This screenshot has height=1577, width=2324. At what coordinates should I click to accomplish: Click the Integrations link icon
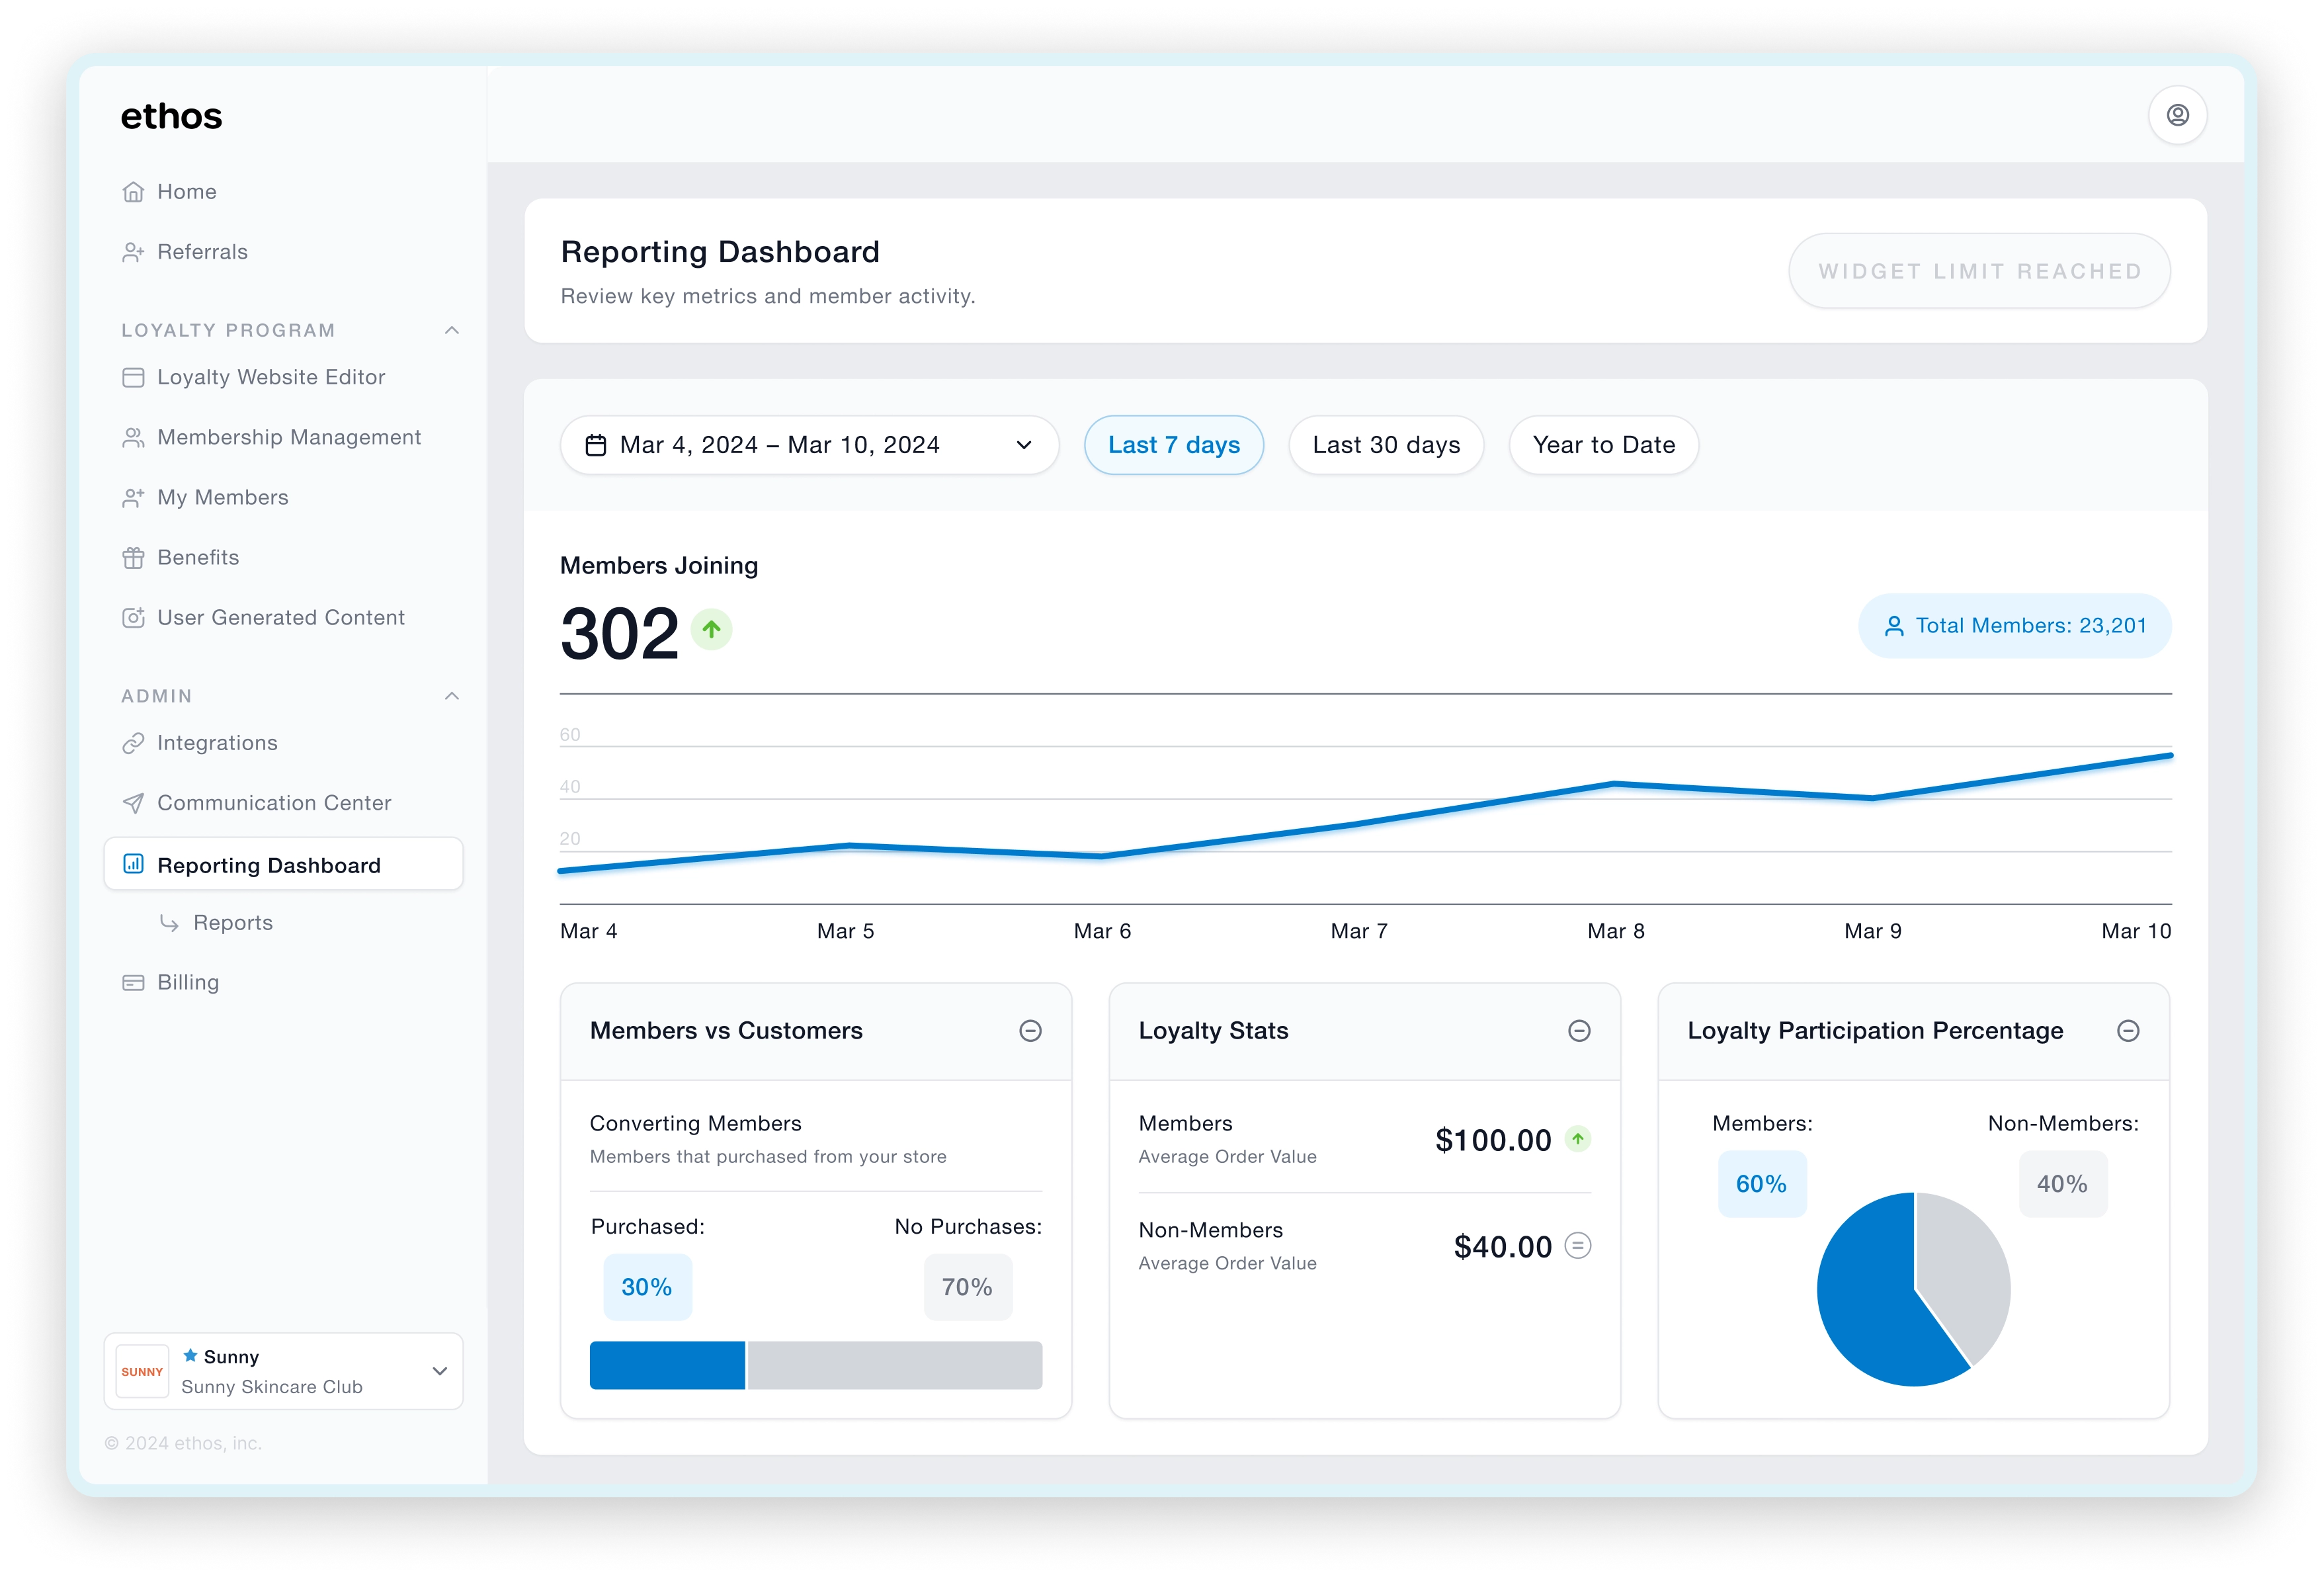(133, 743)
